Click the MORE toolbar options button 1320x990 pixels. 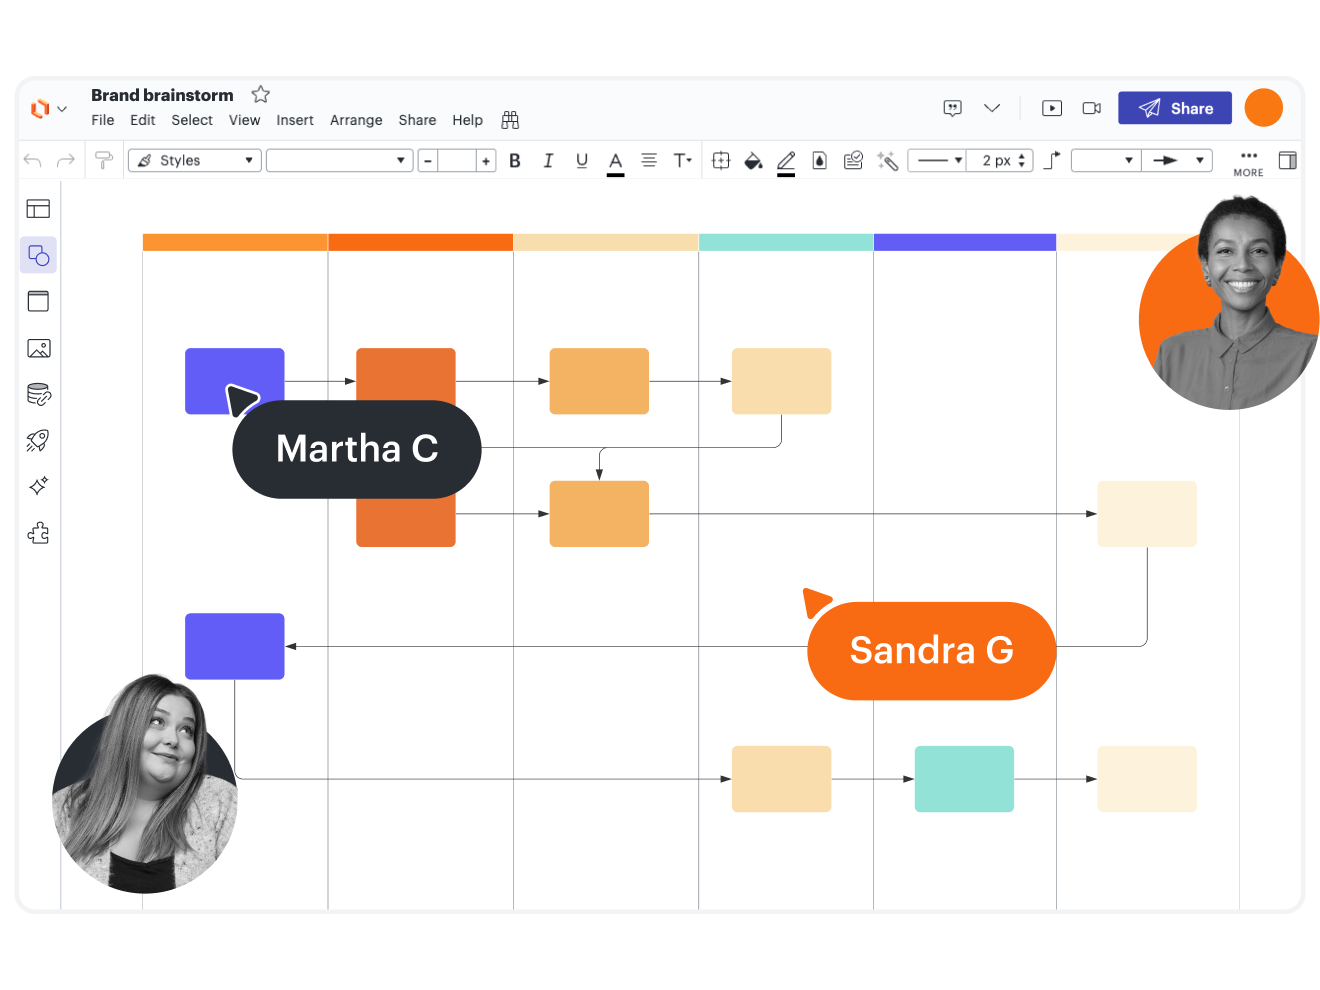[x=1248, y=161]
